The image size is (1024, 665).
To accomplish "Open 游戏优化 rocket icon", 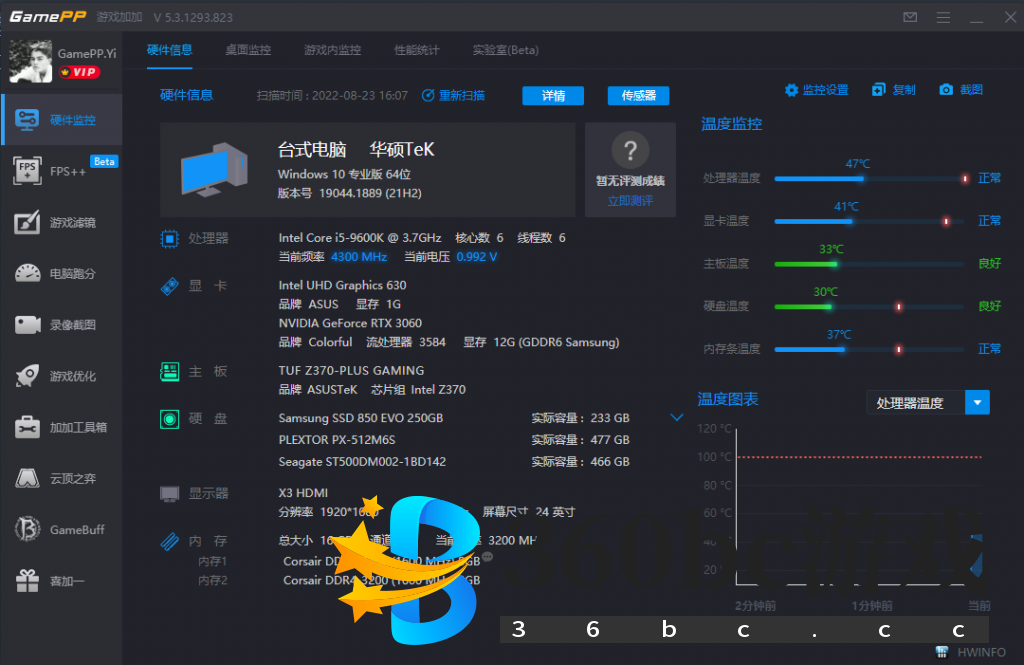I will coord(62,376).
